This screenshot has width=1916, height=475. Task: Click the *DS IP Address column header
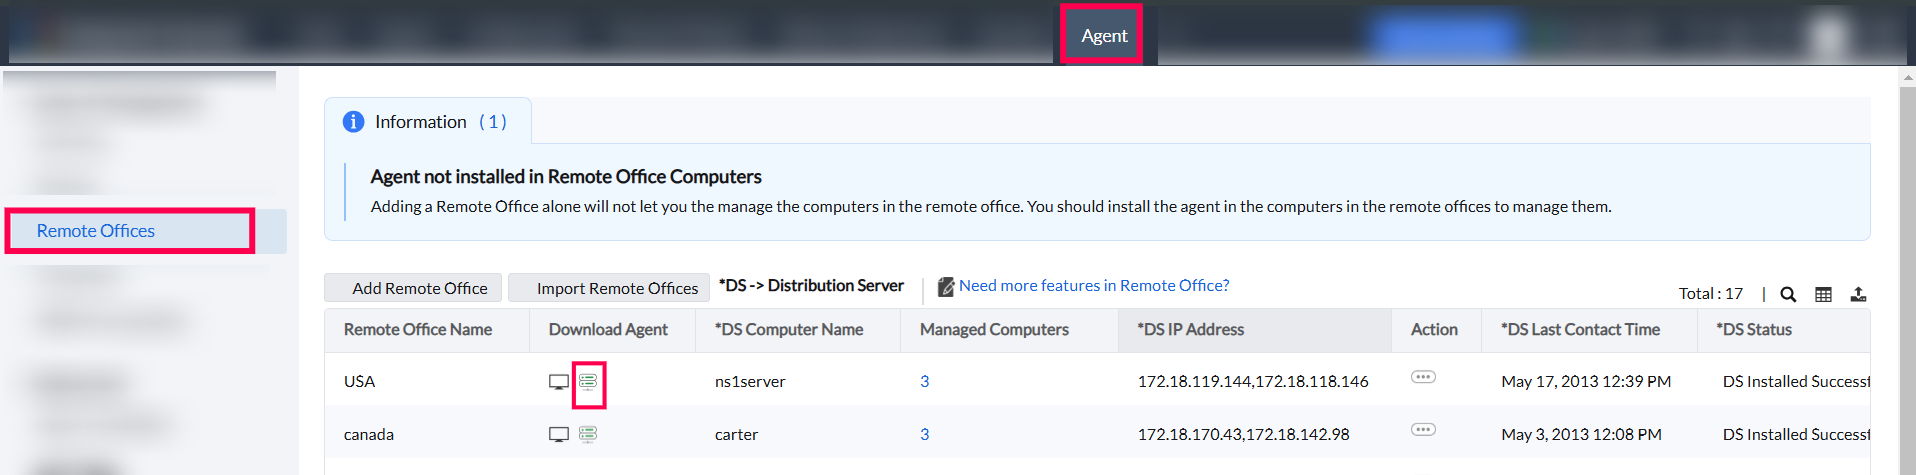pyautogui.click(x=1190, y=330)
